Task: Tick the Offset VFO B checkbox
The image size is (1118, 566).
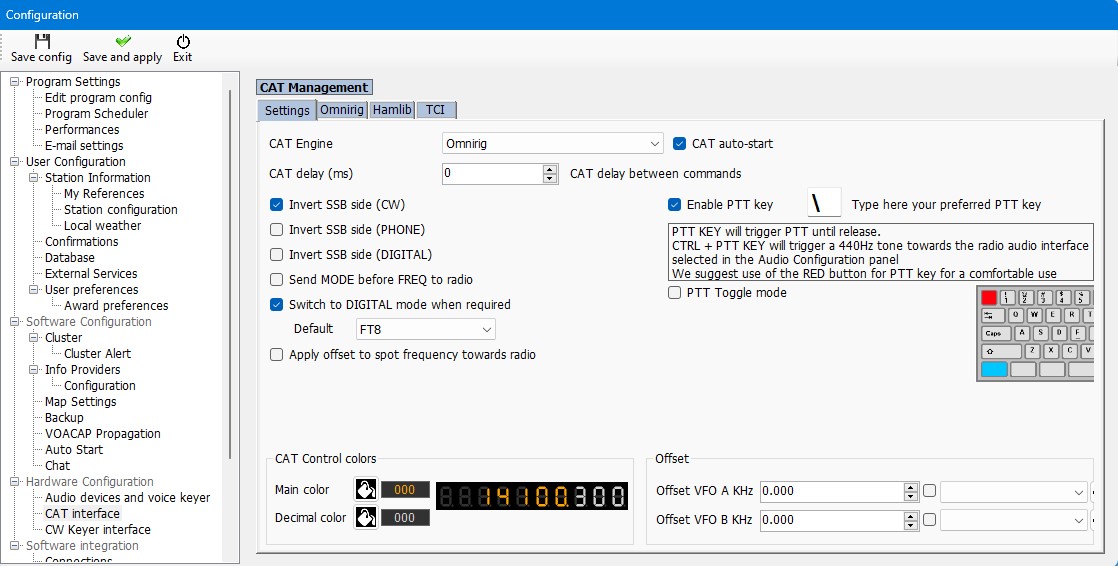Action: 929,520
